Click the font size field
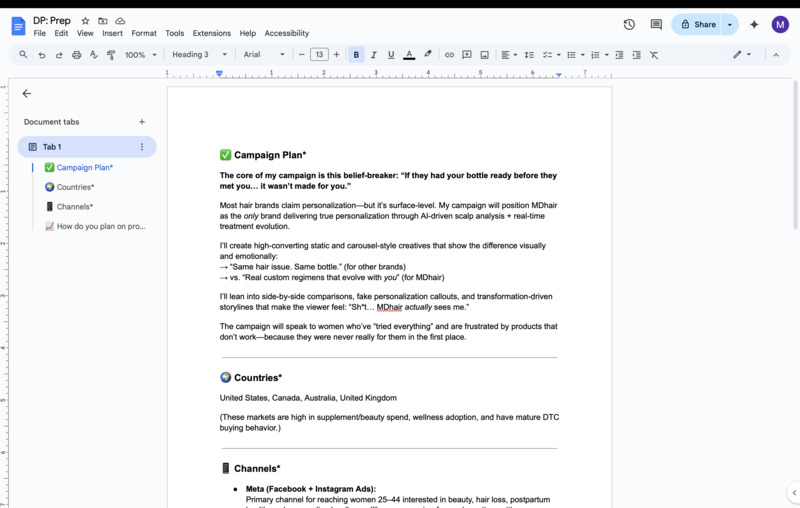 click(319, 55)
